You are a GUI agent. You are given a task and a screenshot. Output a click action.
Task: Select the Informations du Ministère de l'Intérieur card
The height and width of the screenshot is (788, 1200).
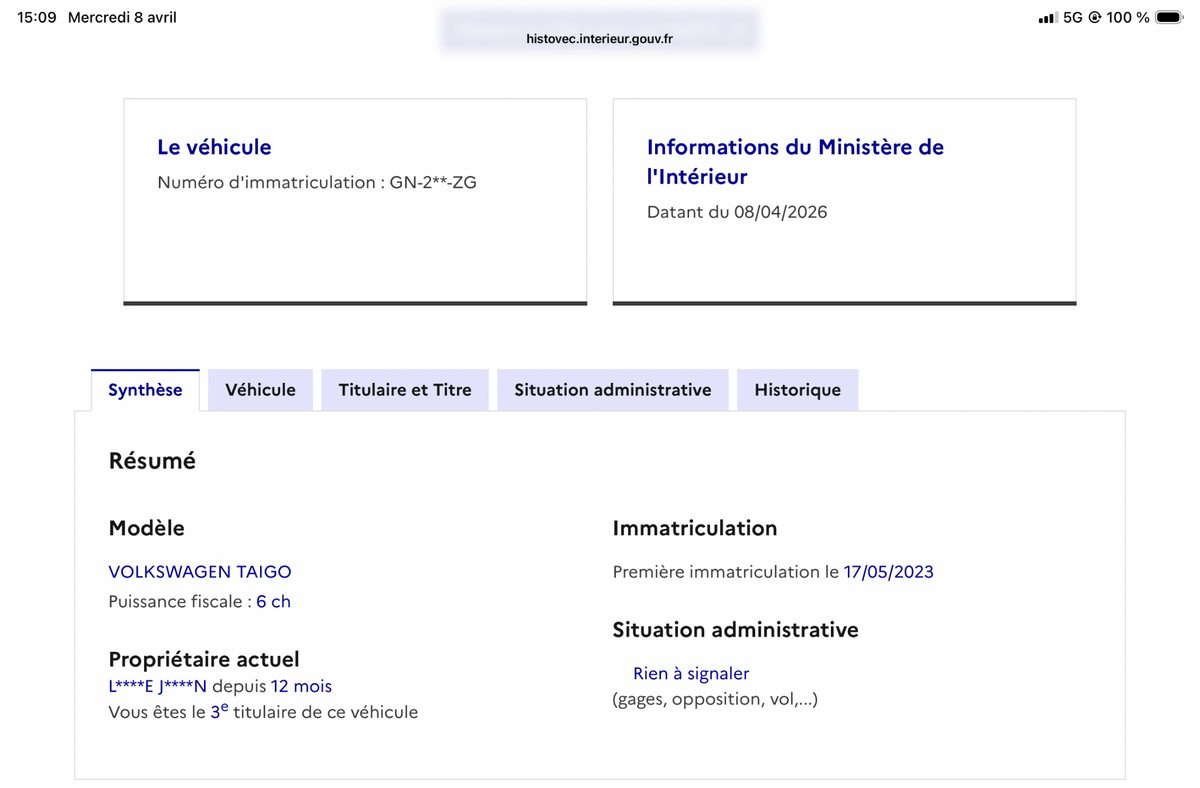coord(844,201)
